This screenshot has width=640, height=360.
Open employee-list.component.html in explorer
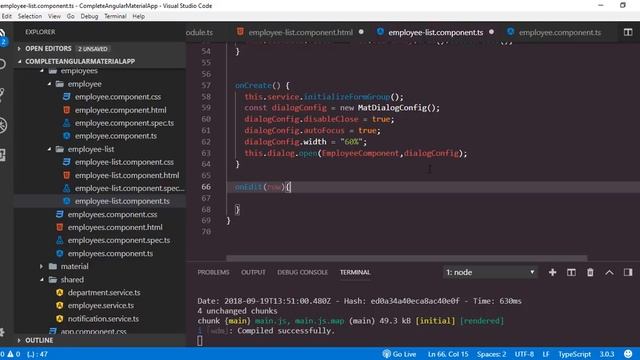tap(127, 176)
